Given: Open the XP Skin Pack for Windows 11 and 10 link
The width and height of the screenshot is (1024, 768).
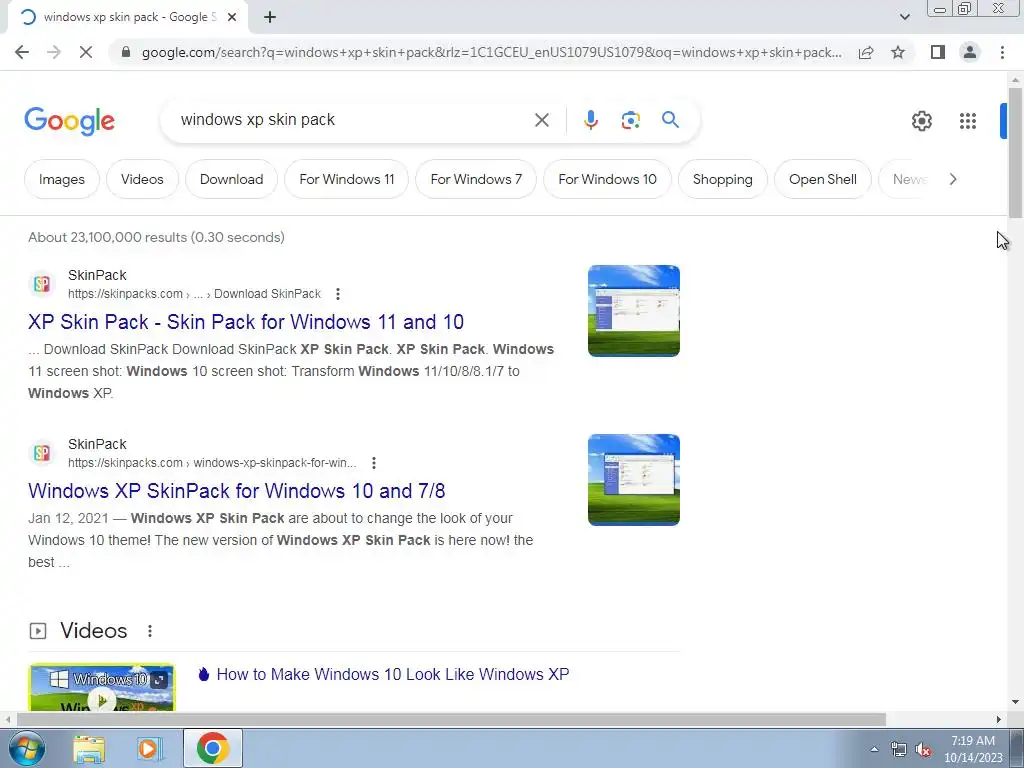Looking at the screenshot, I should click(246, 322).
